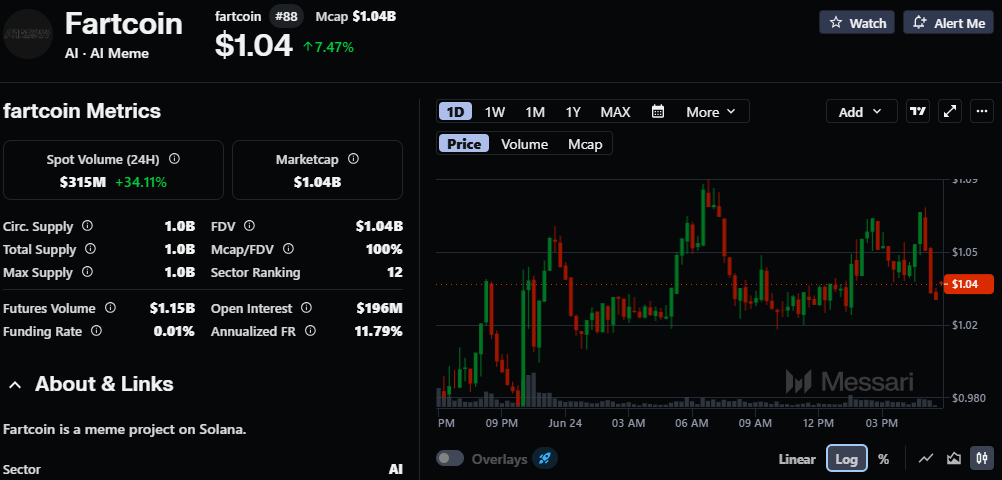The height and width of the screenshot is (480, 1002).
Task: Click the star icon on Watch button
Action: 835,23
